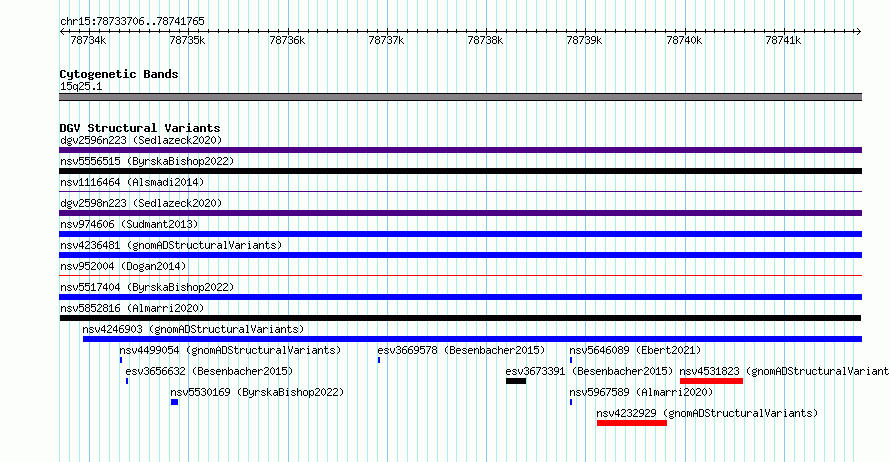Open nsv4246903 (gnomADStructuralVariants) label
The image size is (890, 462).
click(193, 329)
